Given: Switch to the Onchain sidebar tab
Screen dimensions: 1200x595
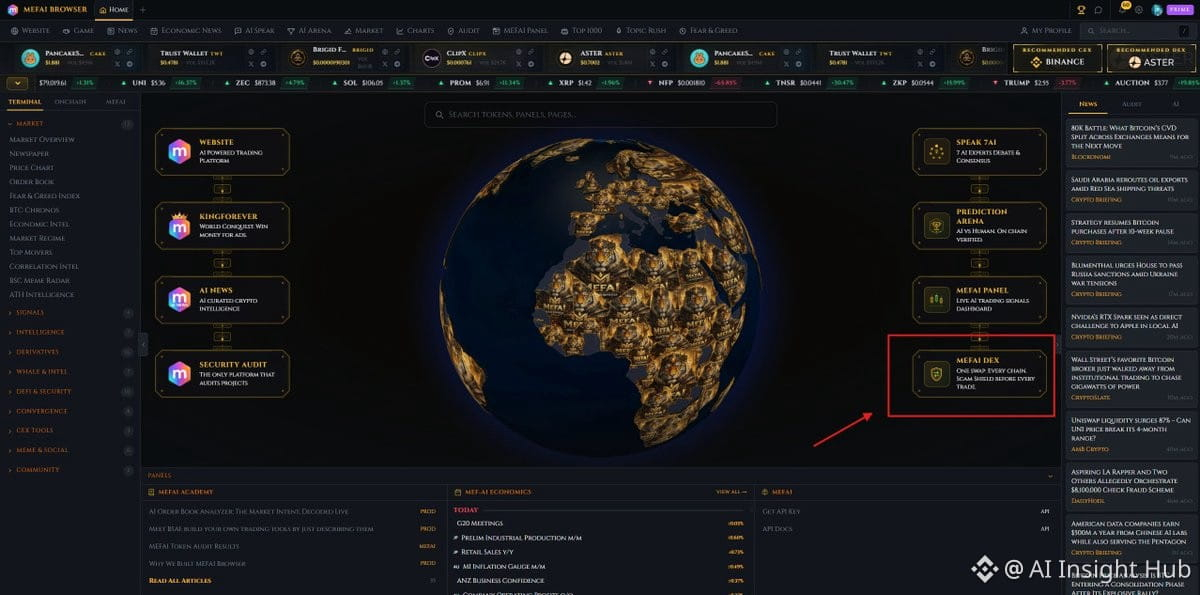Looking at the screenshot, I should pos(70,102).
